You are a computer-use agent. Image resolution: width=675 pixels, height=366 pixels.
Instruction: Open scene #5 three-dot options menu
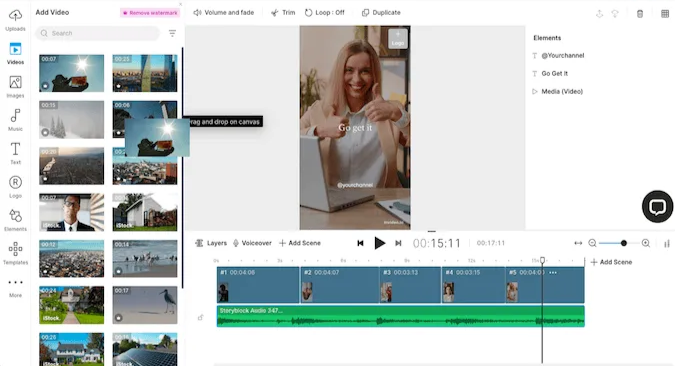pos(553,273)
